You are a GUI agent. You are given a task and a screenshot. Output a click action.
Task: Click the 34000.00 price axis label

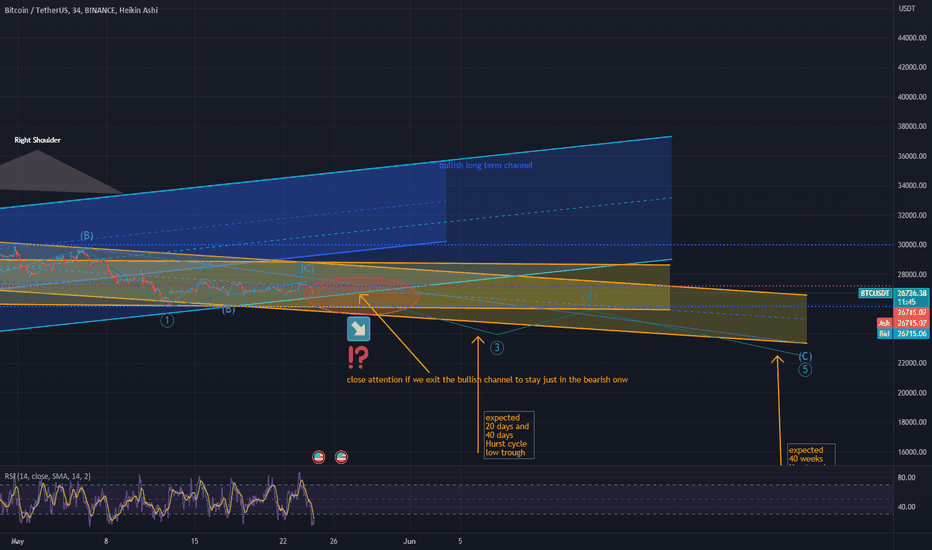912,186
